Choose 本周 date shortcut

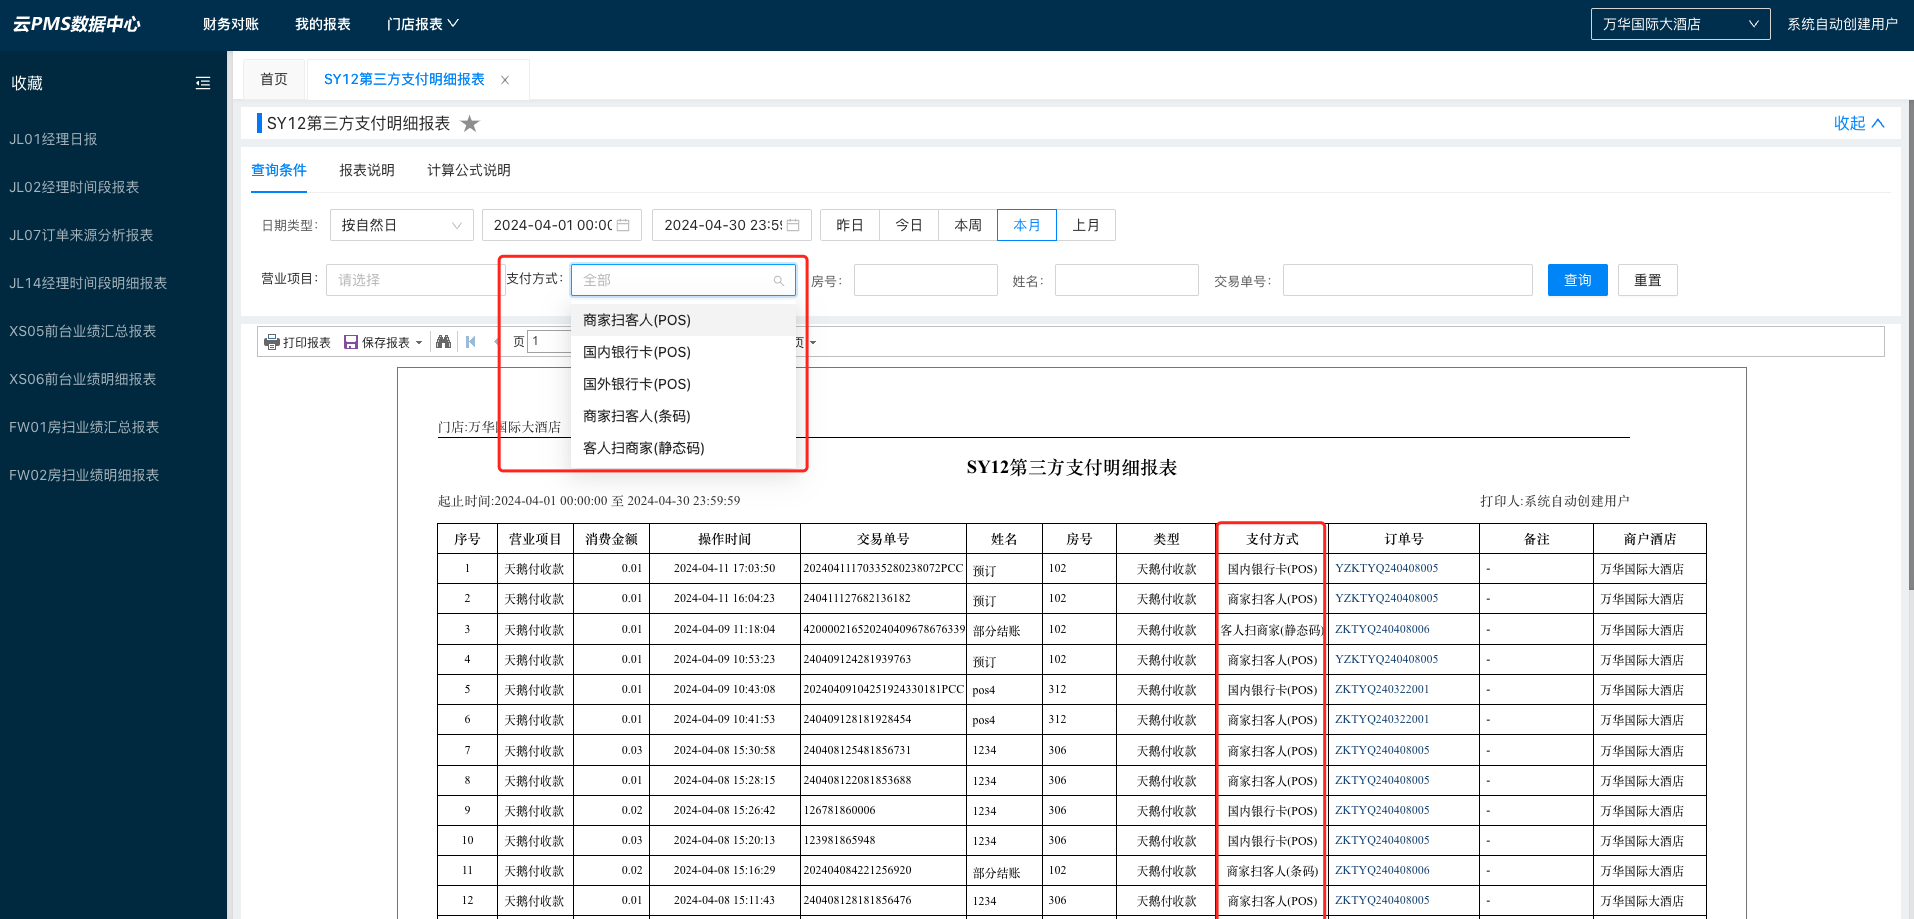[x=968, y=225]
